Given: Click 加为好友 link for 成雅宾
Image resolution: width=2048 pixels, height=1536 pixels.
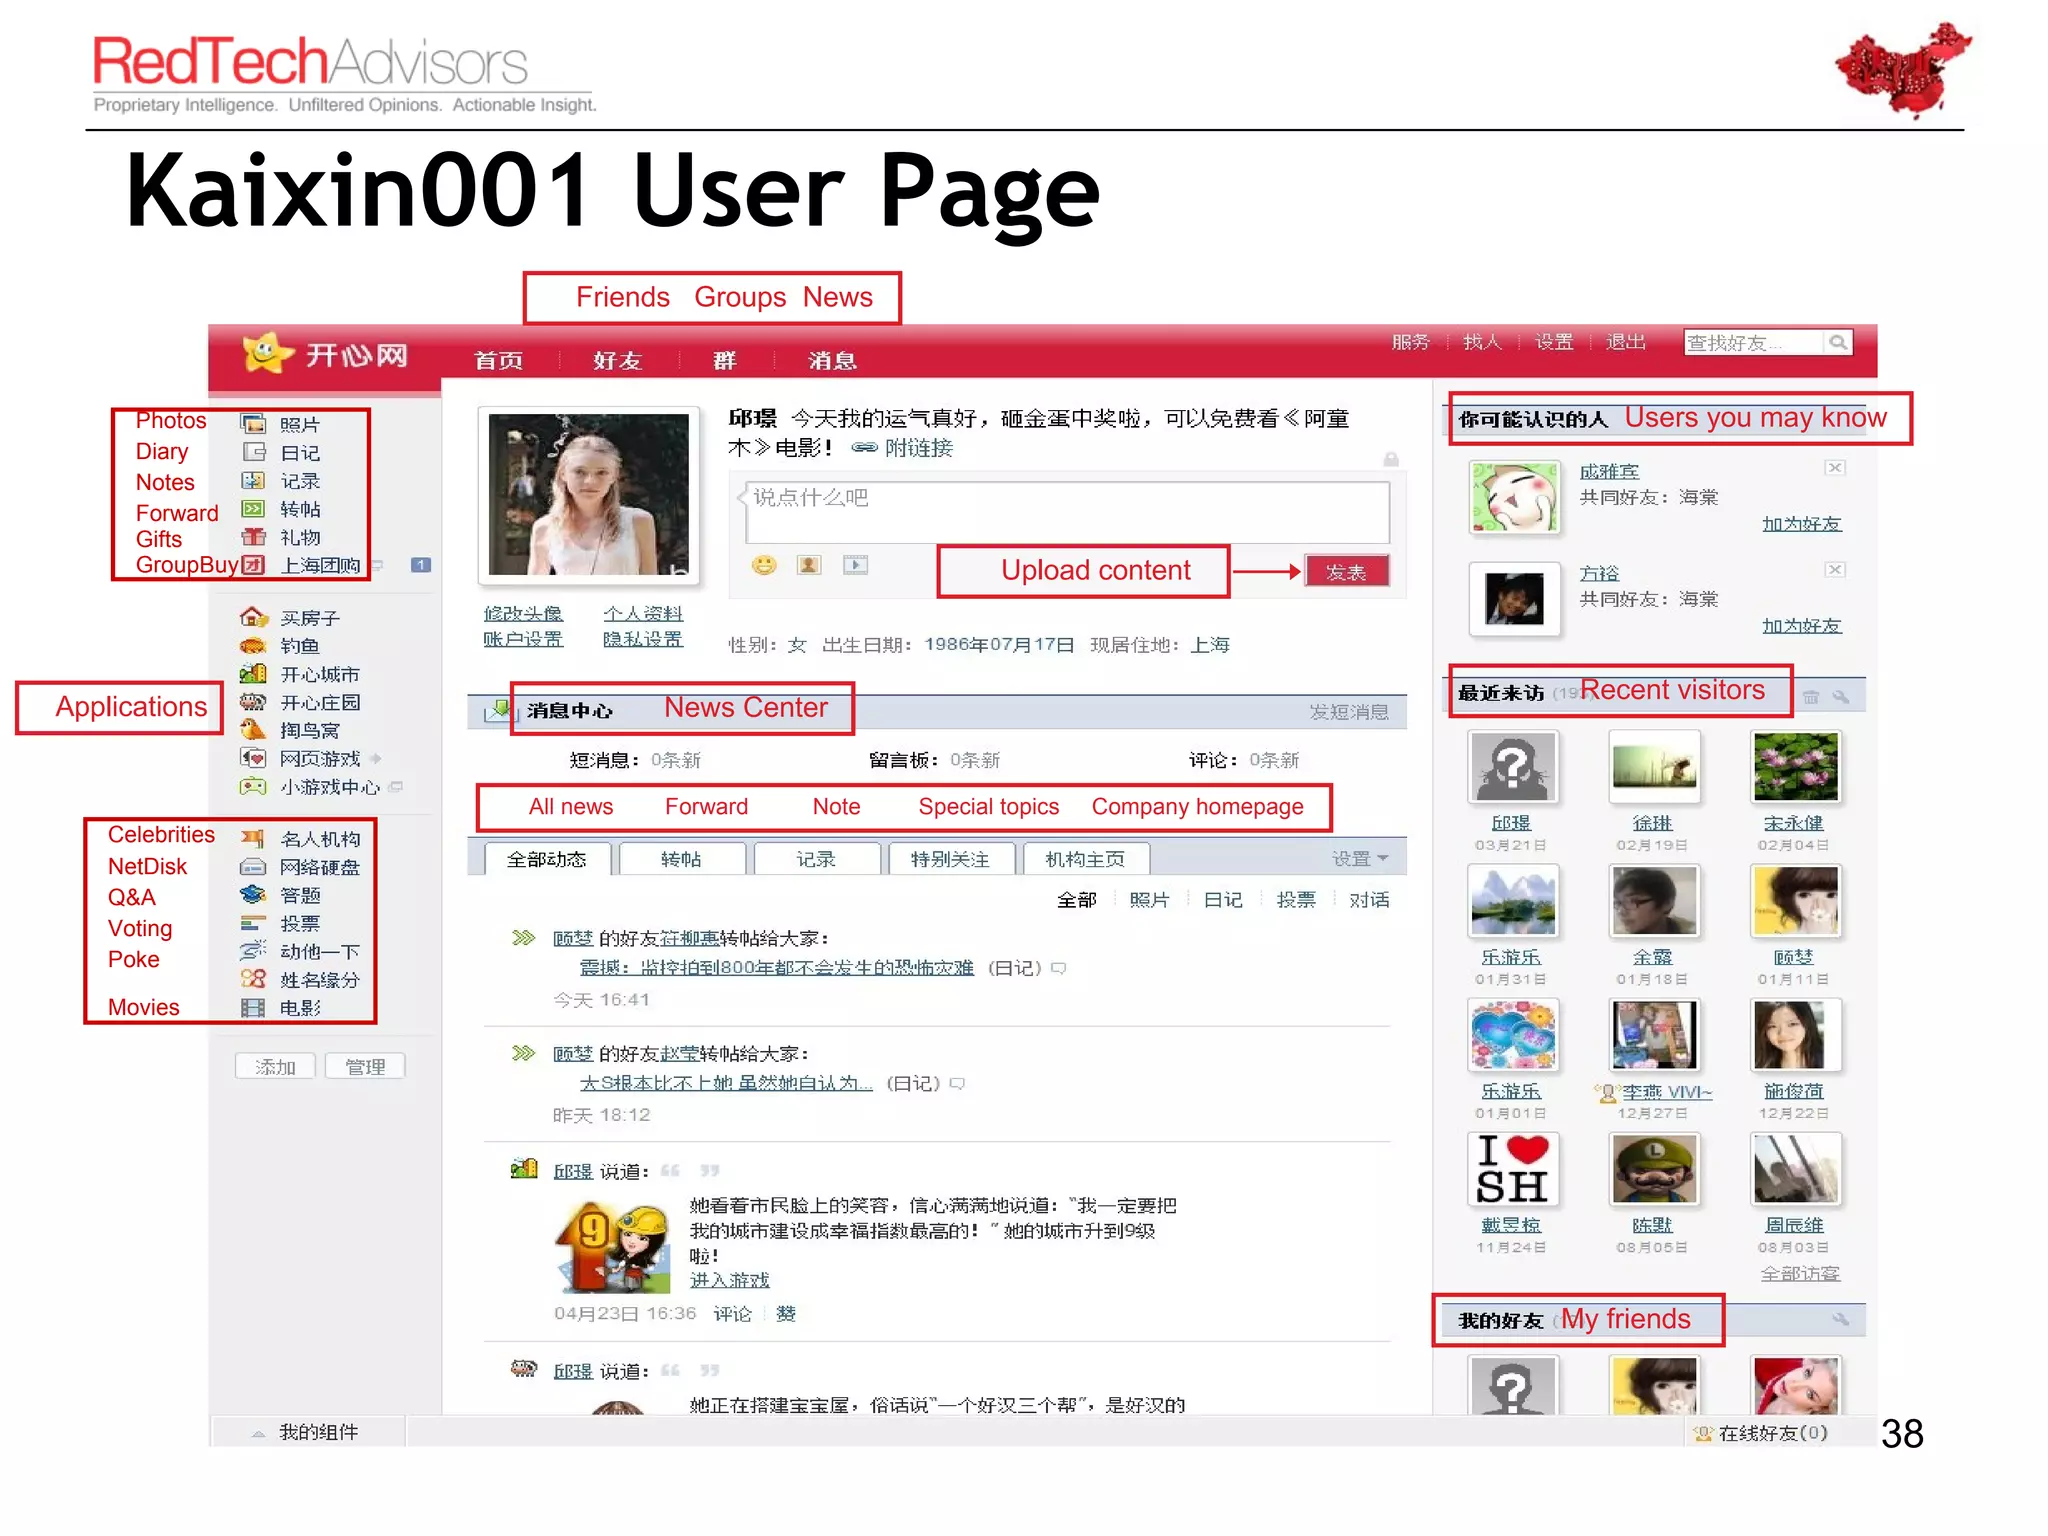Looking at the screenshot, I should click(x=1802, y=524).
